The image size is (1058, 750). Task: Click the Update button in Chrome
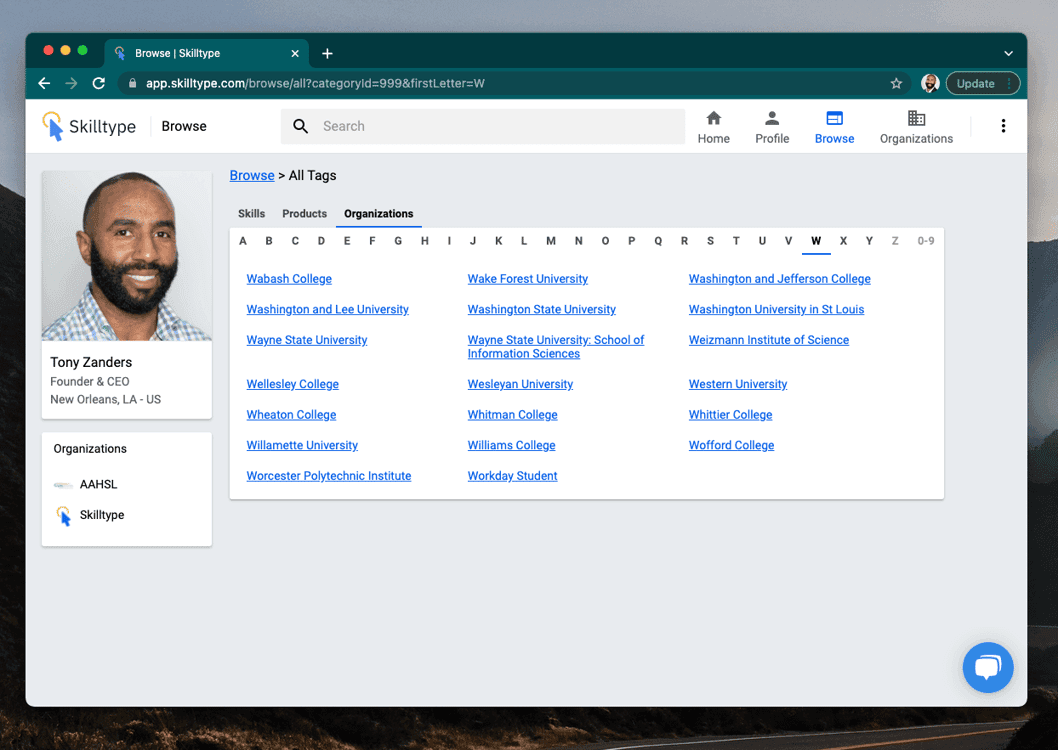(x=982, y=84)
